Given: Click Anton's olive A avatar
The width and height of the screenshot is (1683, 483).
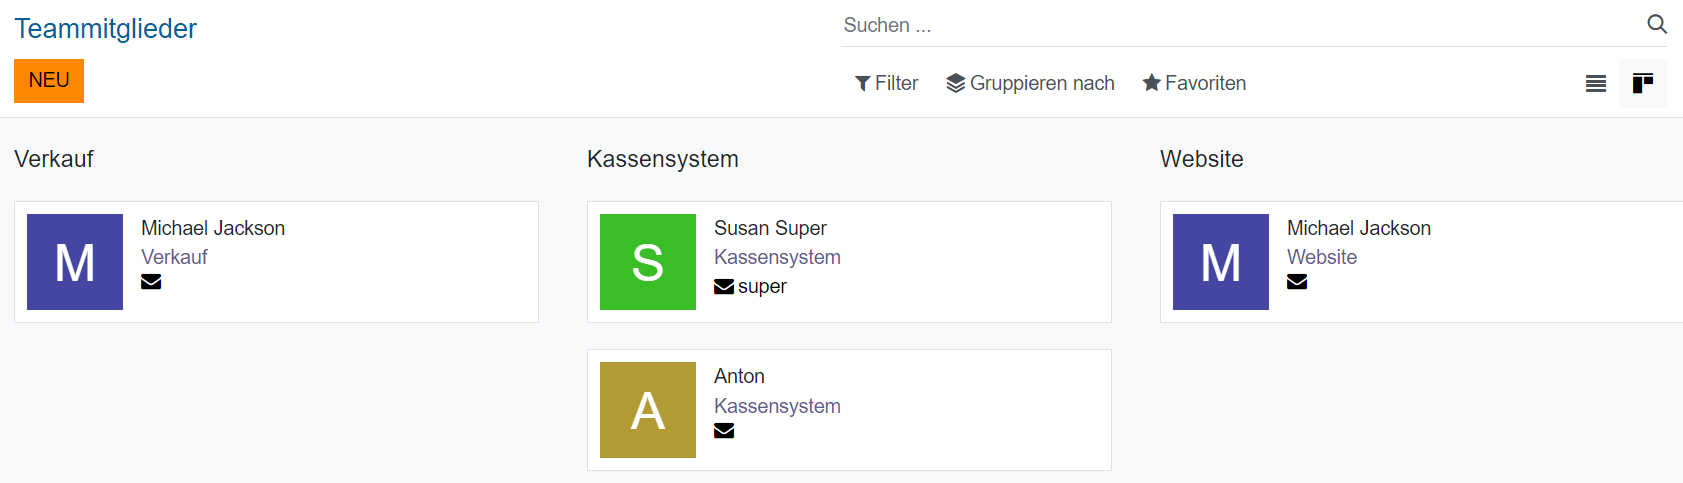Looking at the screenshot, I should (x=648, y=410).
